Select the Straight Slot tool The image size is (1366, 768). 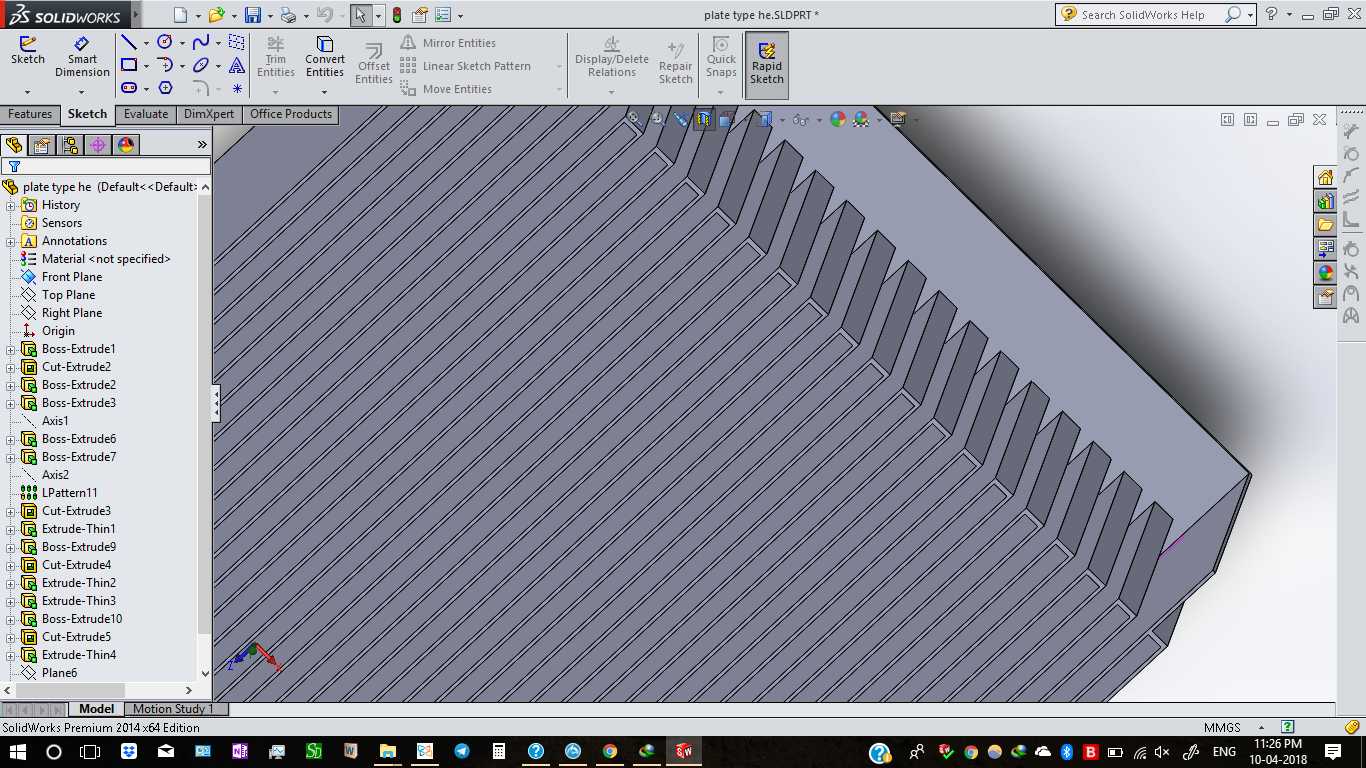coord(129,88)
